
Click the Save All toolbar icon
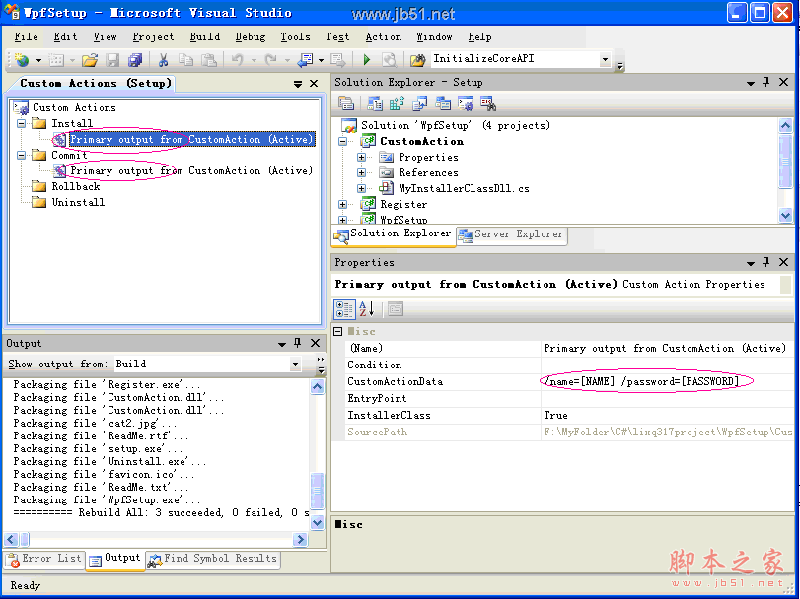tap(135, 60)
